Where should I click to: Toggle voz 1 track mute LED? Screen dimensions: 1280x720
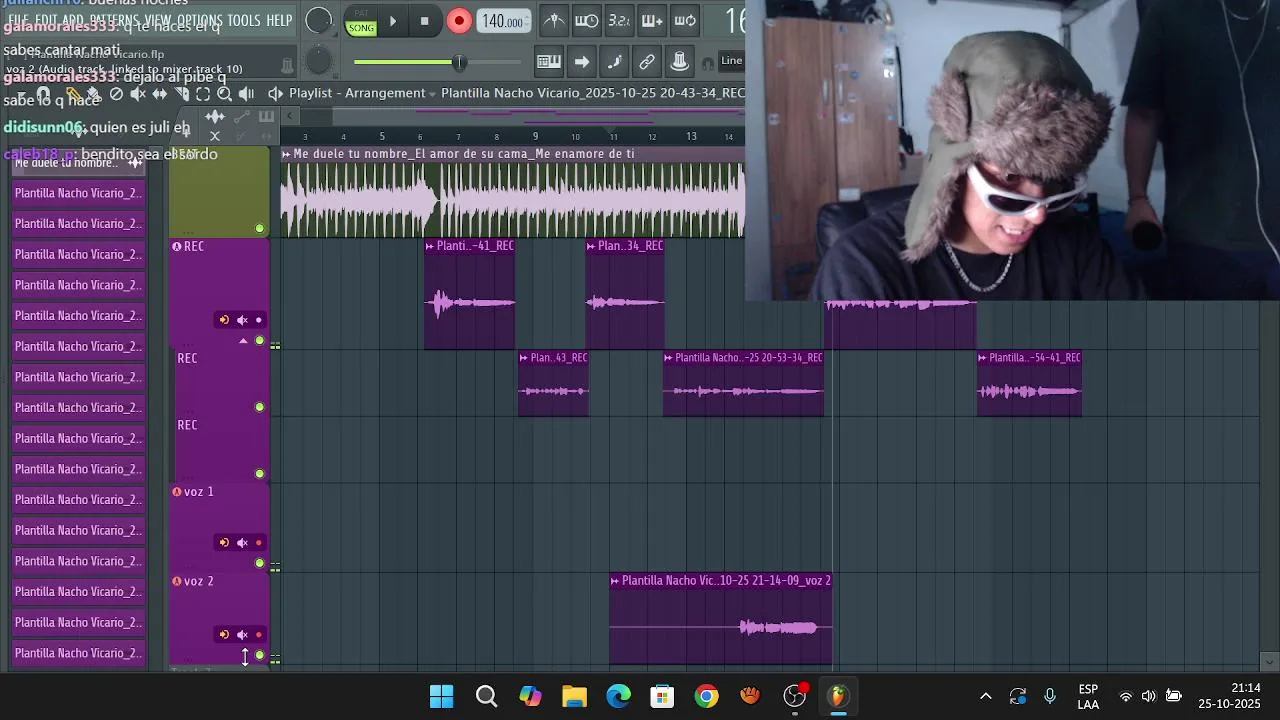pyautogui.click(x=260, y=563)
